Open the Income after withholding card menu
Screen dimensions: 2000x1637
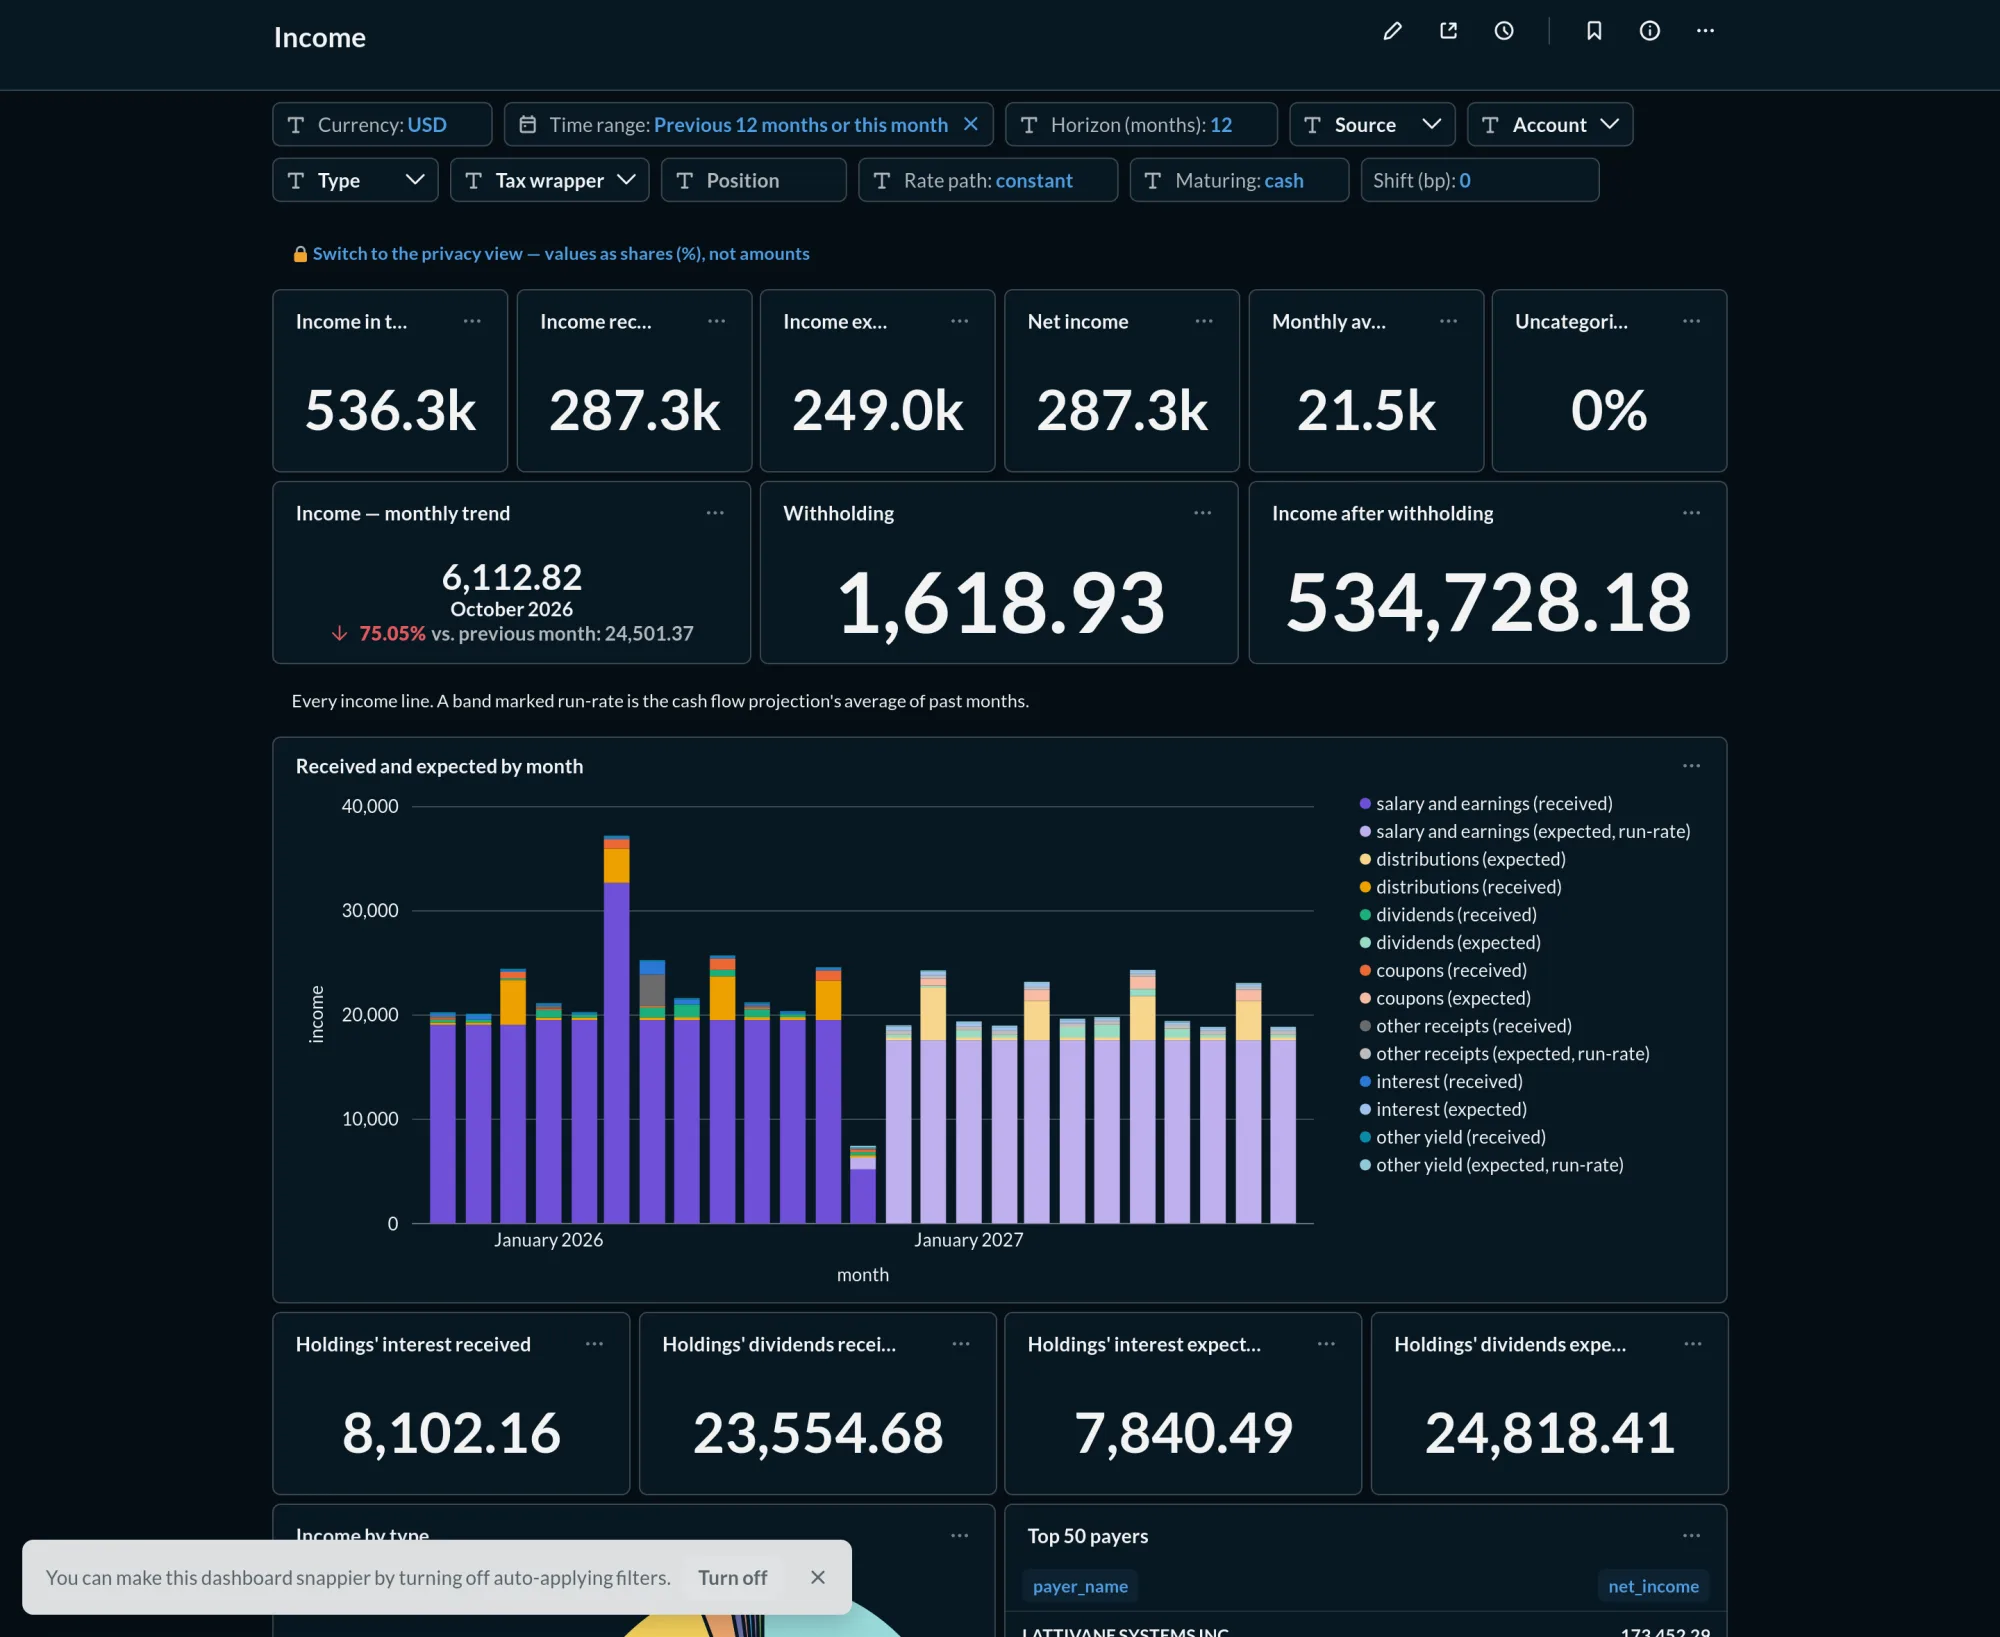[1691, 513]
